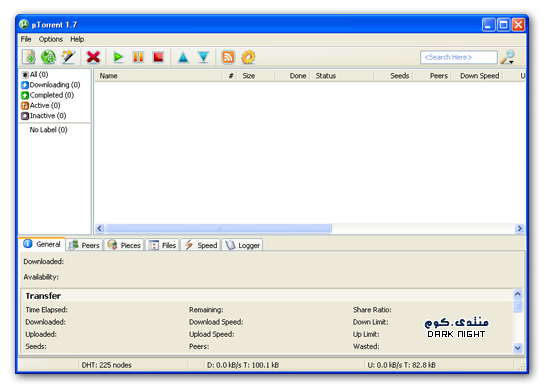Open Preferences via the gear icon
This screenshot has width=545, height=389.
[x=248, y=57]
